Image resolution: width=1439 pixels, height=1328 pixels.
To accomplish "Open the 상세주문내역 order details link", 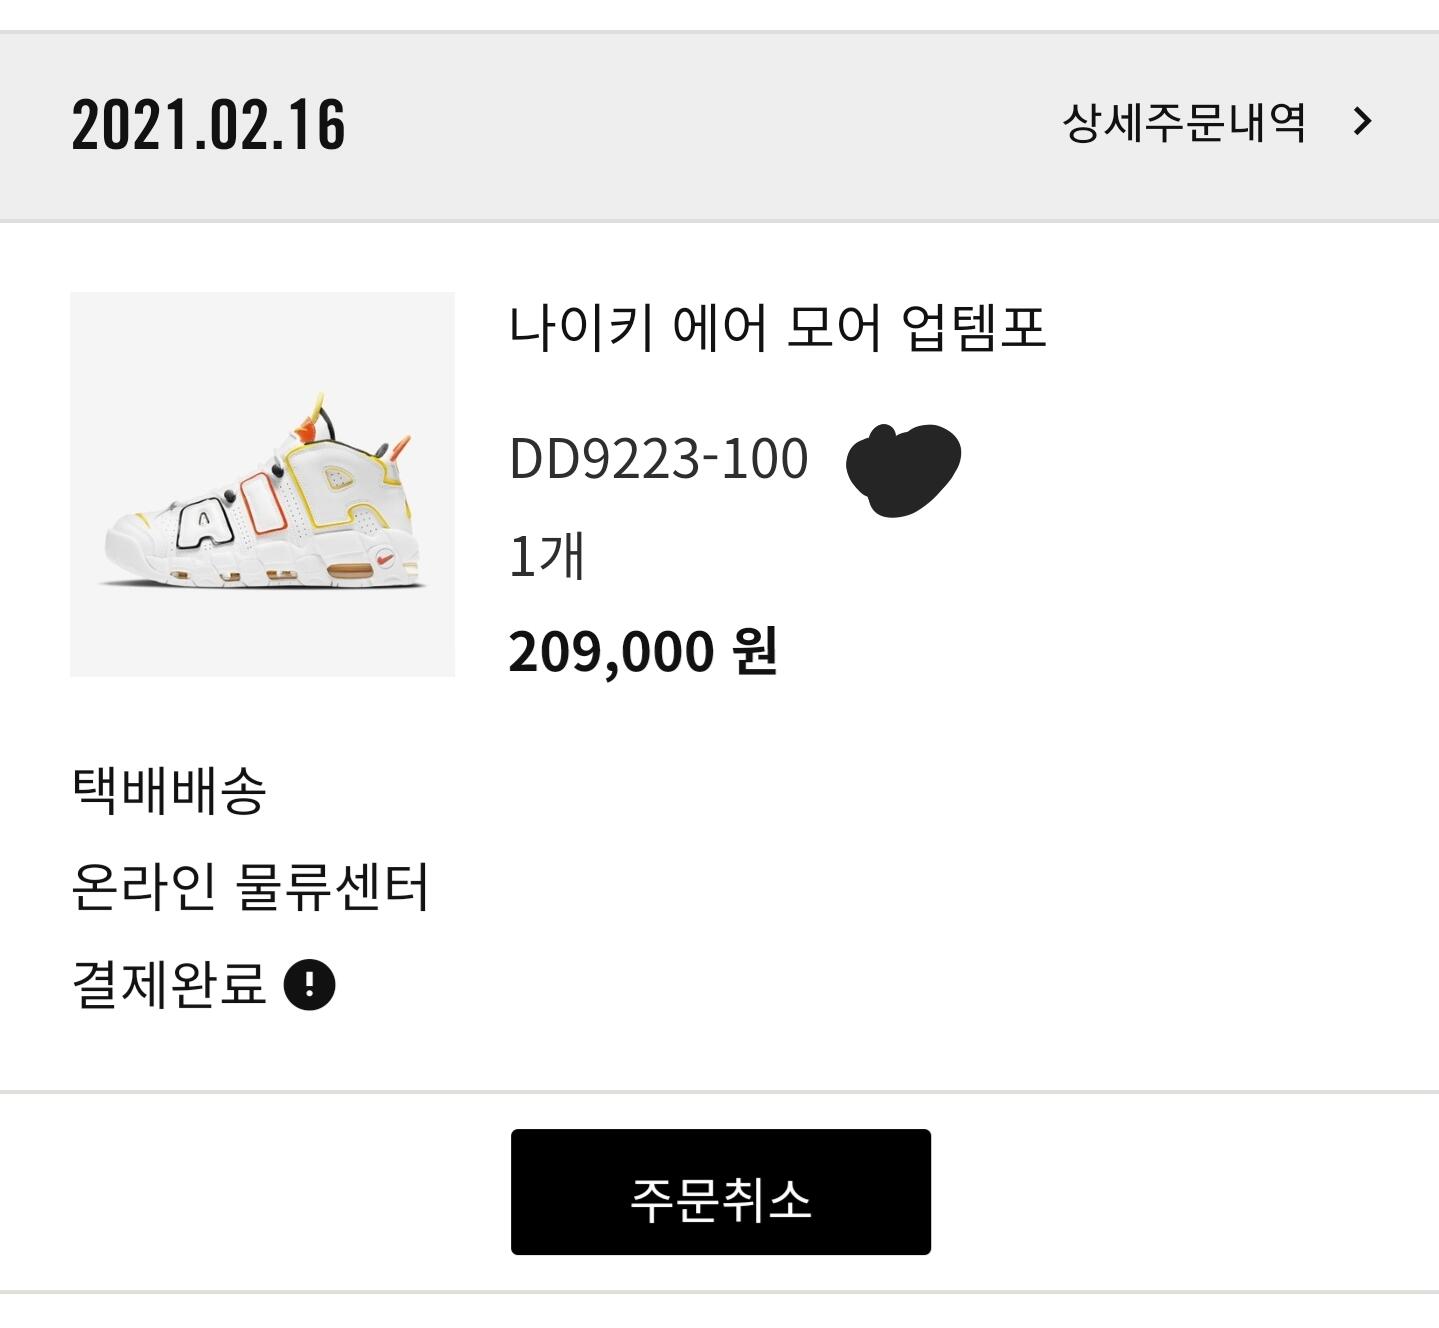I will pyautogui.click(x=1184, y=123).
